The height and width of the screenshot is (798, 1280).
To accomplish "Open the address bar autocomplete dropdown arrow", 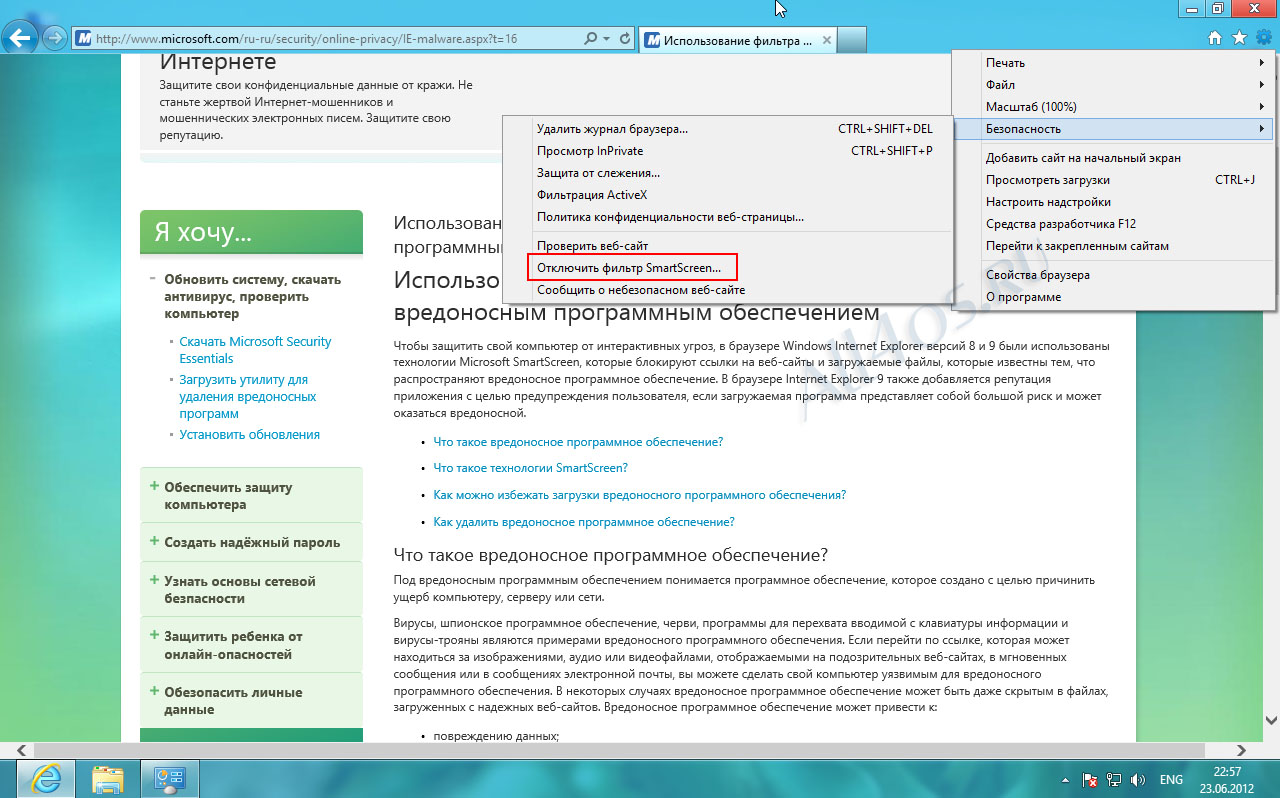I will (x=606, y=38).
